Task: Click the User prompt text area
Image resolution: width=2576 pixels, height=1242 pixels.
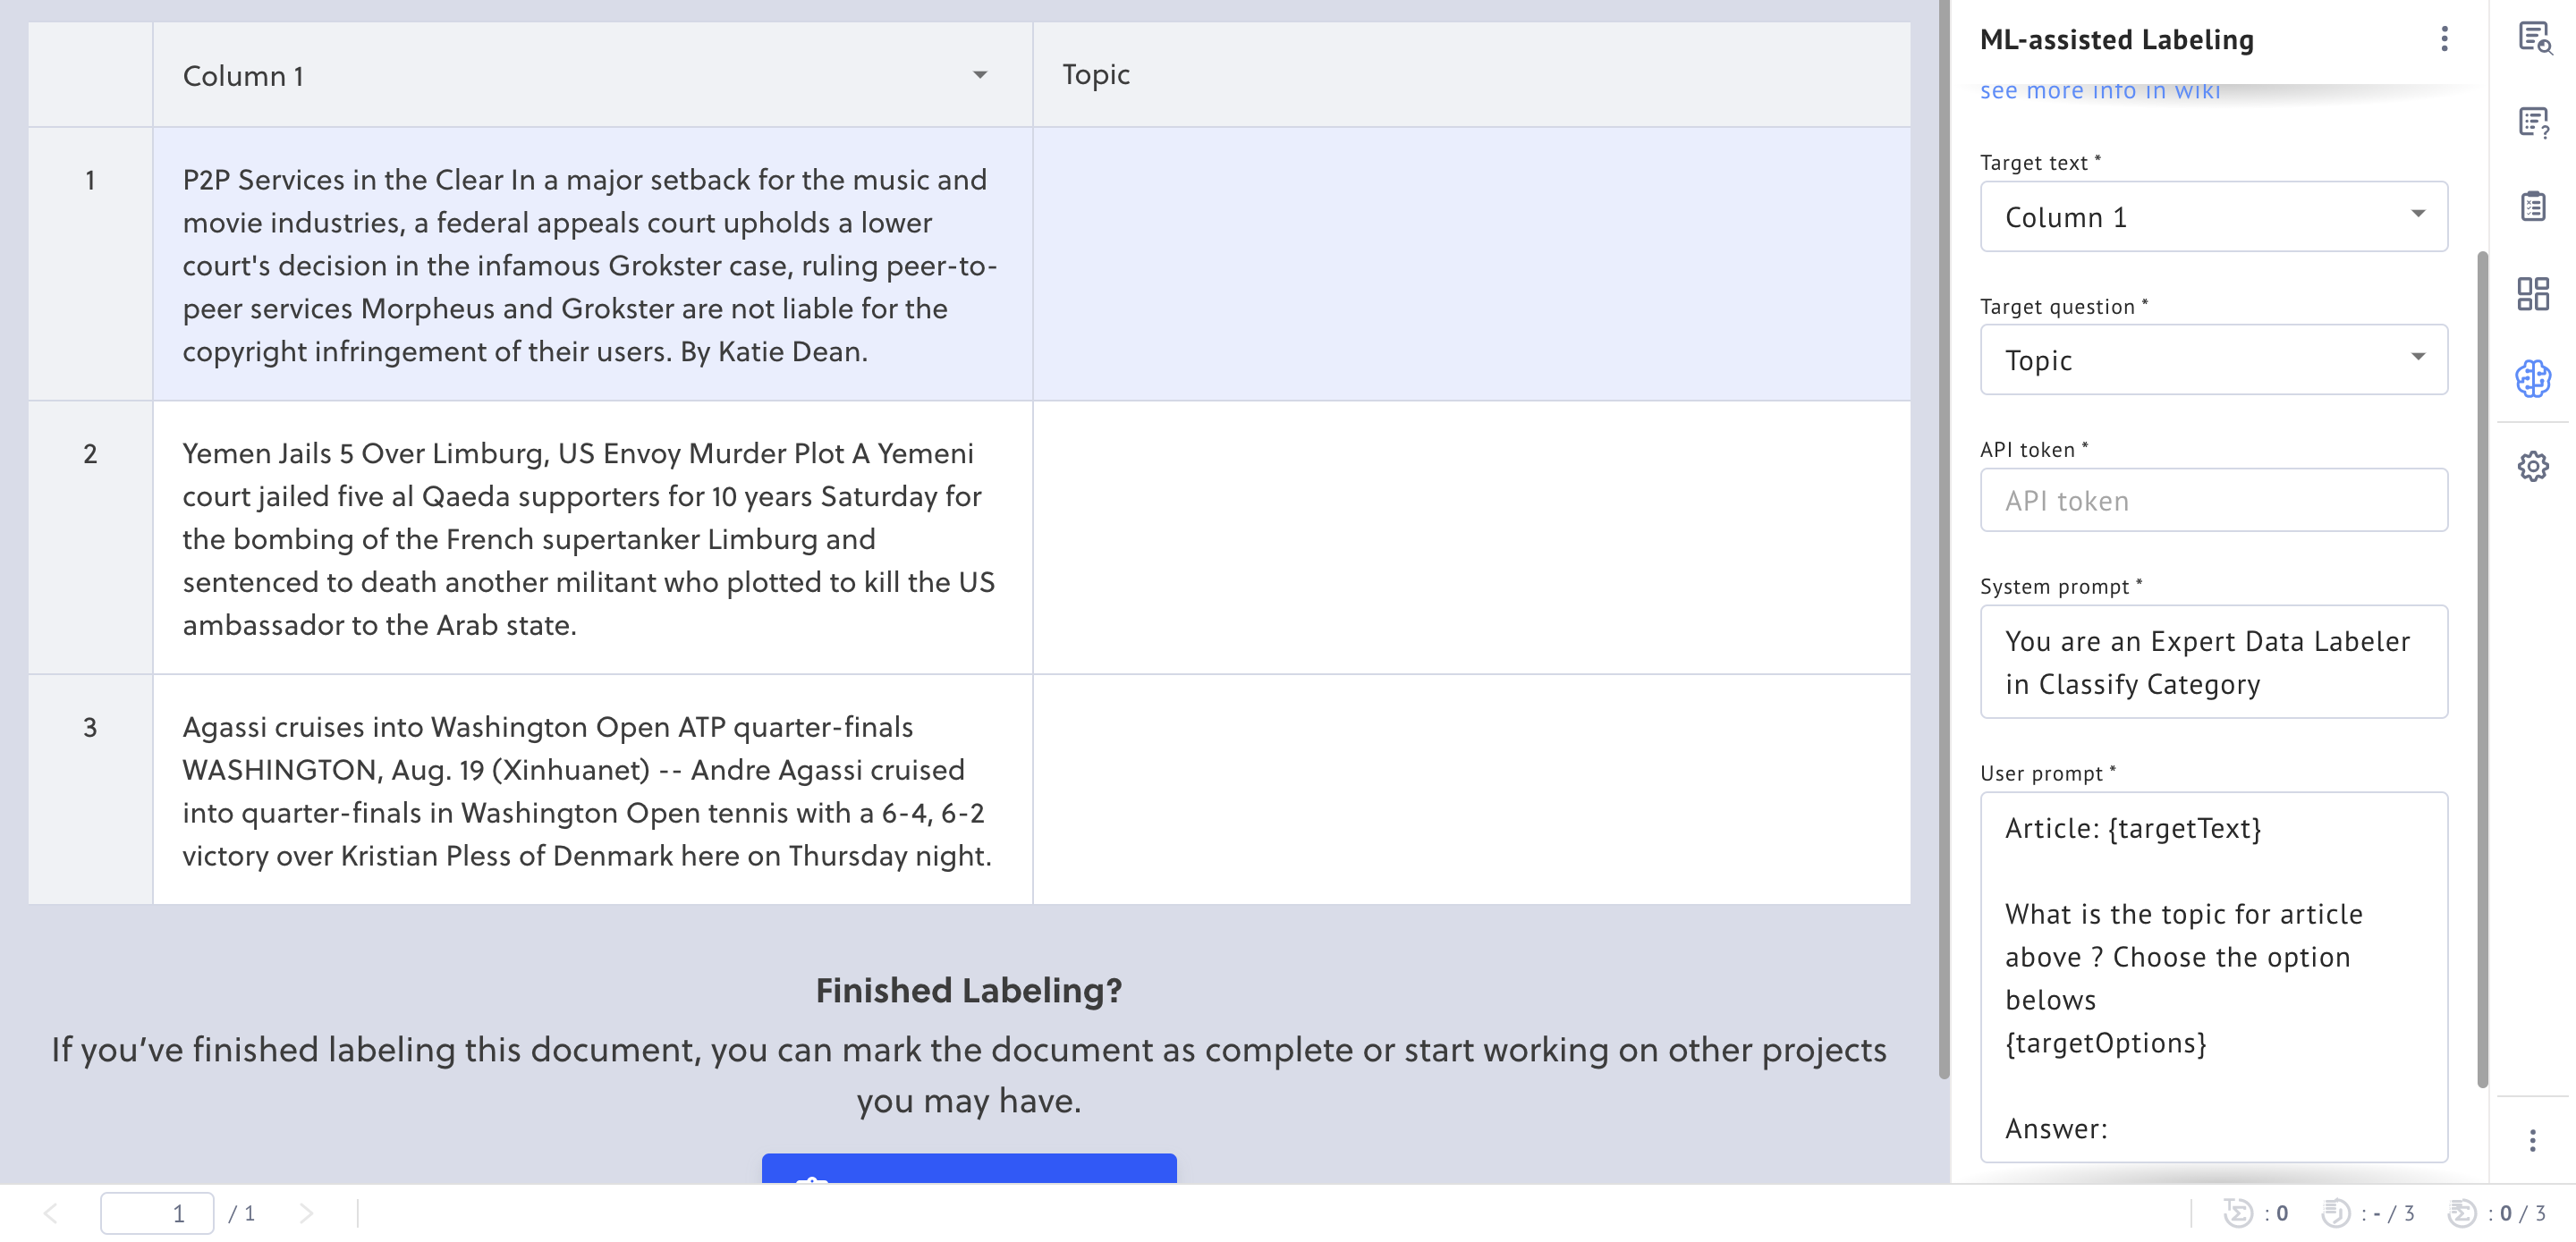Action: [2213, 976]
